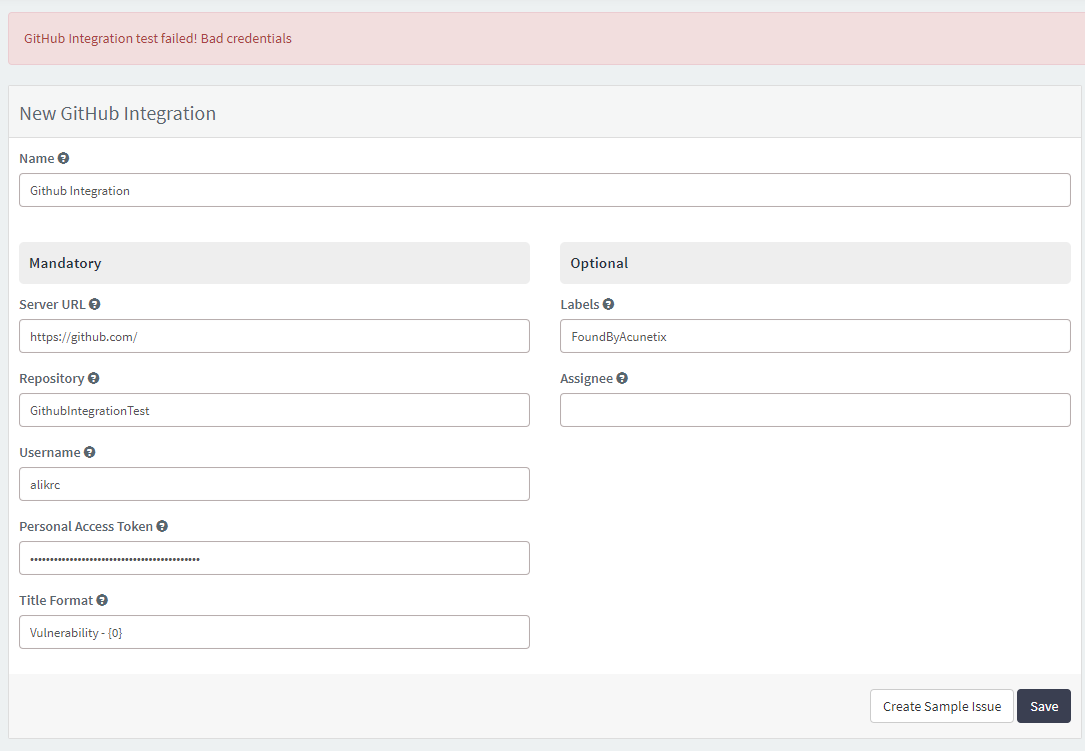Image resolution: width=1085 pixels, height=751 pixels.
Task: Click the Bad credentials error message
Action: coord(158,39)
